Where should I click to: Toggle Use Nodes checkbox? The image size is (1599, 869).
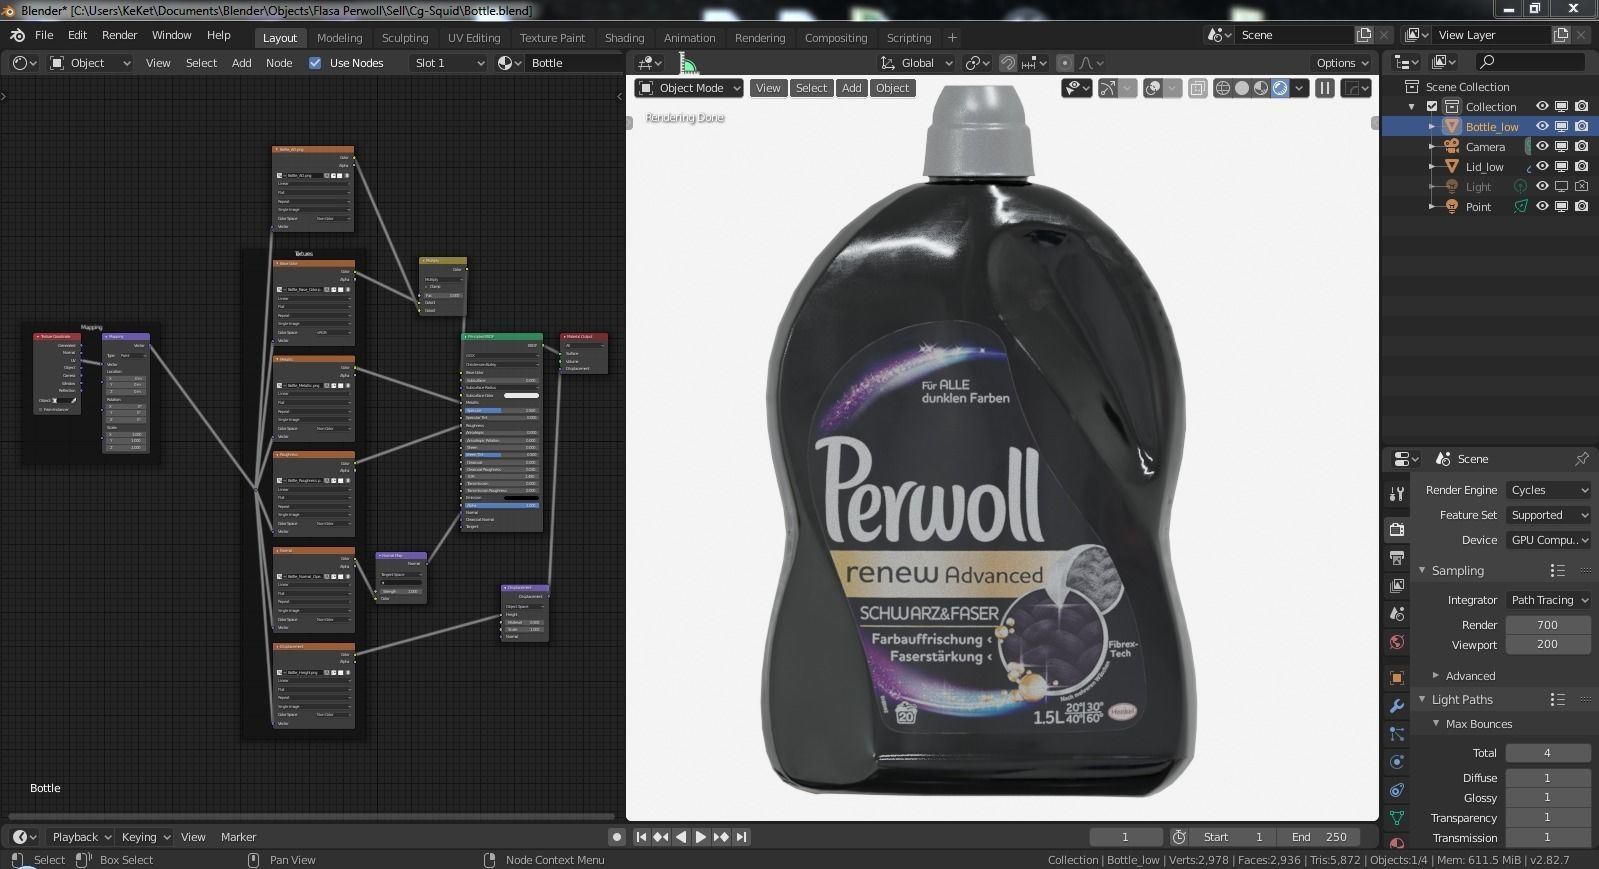point(315,63)
